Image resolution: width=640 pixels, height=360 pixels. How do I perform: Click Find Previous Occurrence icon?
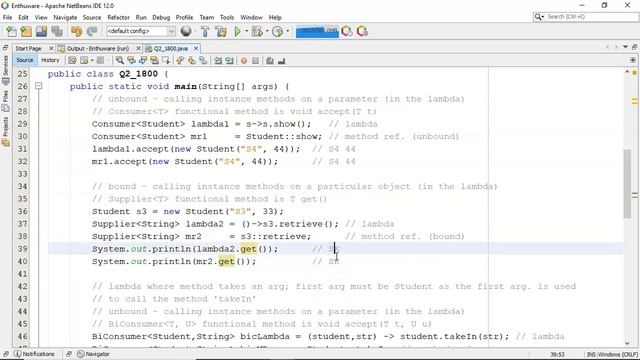pyautogui.click(x=131, y=60)
